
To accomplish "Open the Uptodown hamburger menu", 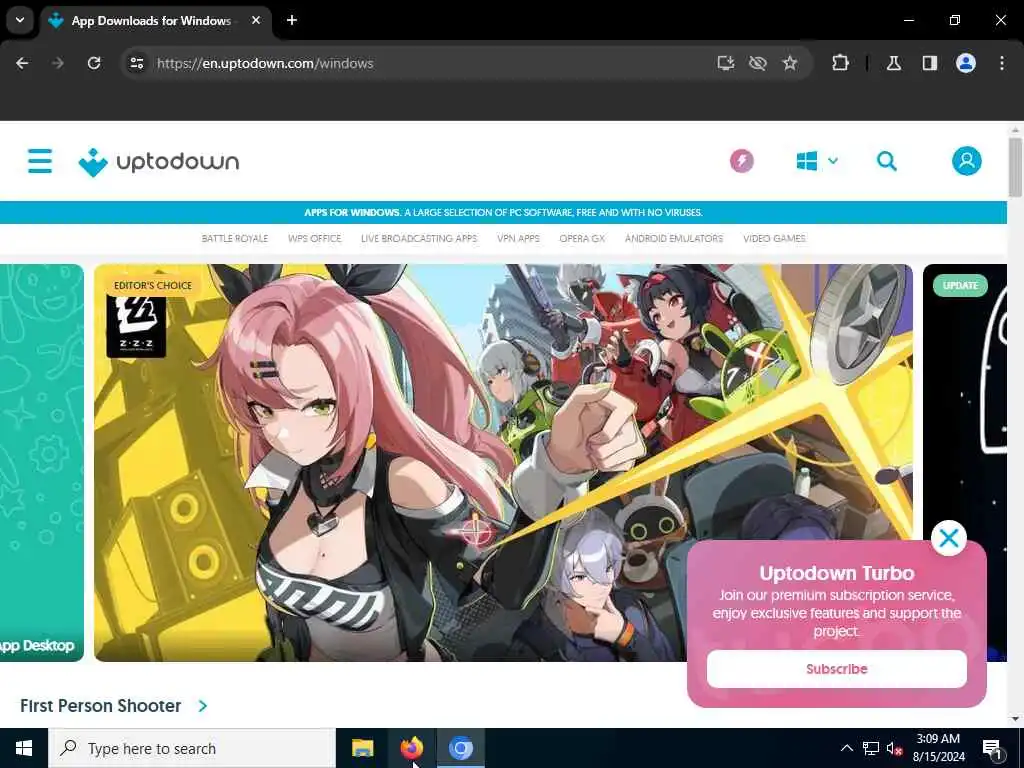I will (40, 161).
